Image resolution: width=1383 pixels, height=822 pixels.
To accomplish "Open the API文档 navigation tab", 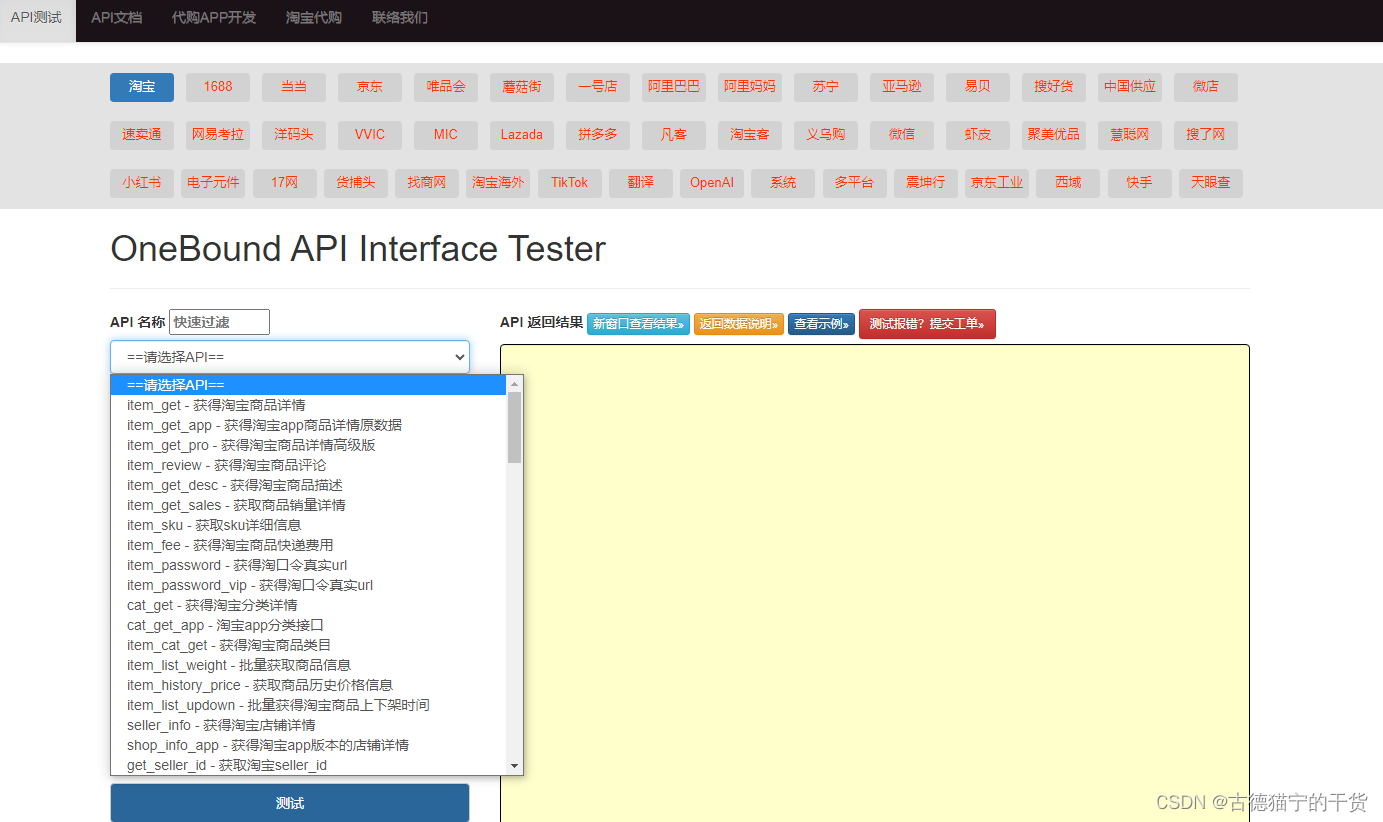I will click(x=116, y=19).
